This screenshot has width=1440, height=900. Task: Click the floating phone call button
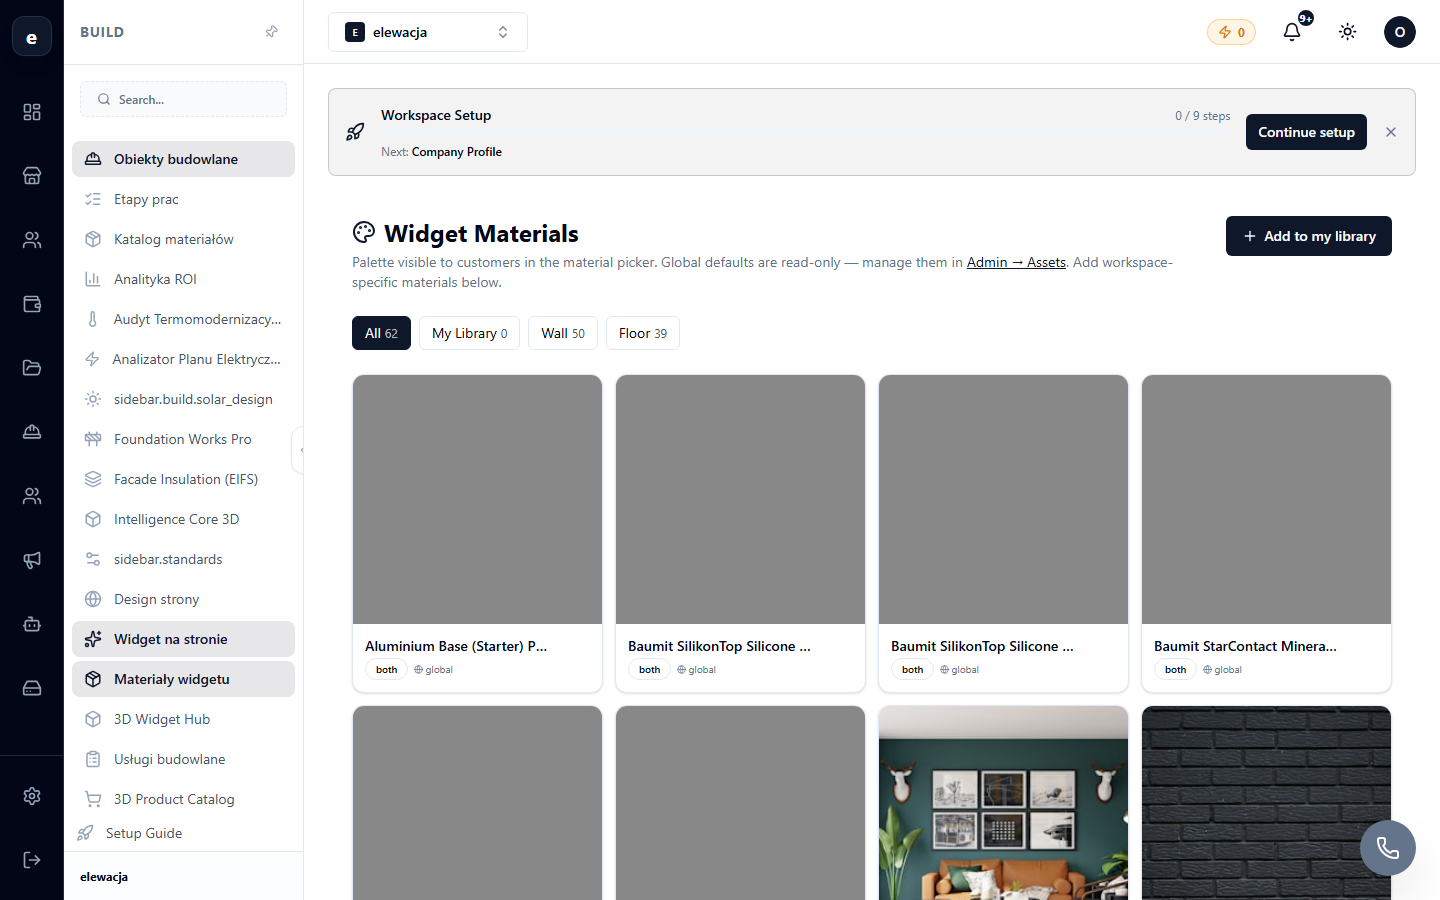pos(1388,848)
